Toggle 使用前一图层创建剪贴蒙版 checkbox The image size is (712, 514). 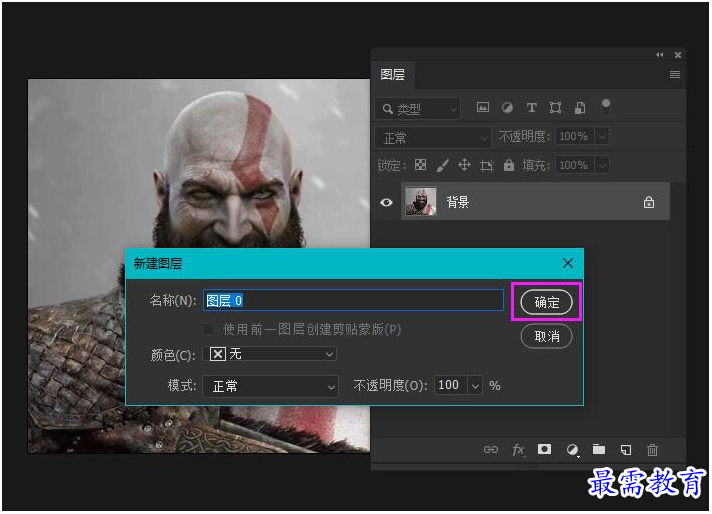[208, 329]
